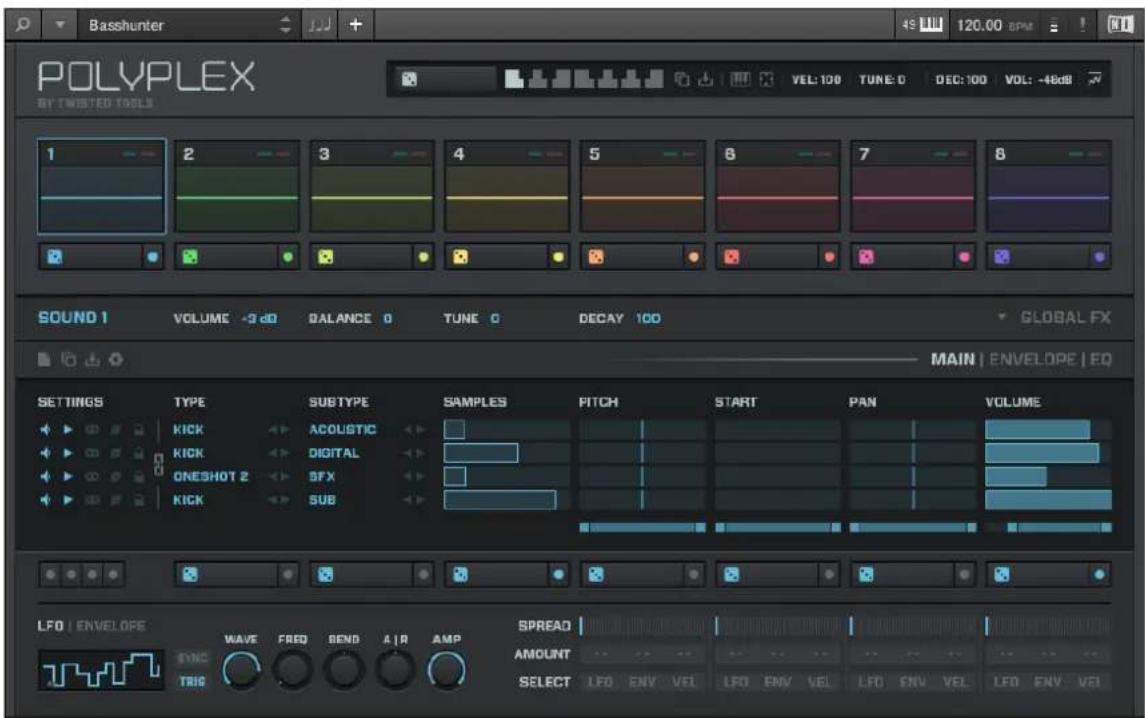Screen dimensions: 1145x718
Task: Select sound pad 4
Action: coord(508,186)
